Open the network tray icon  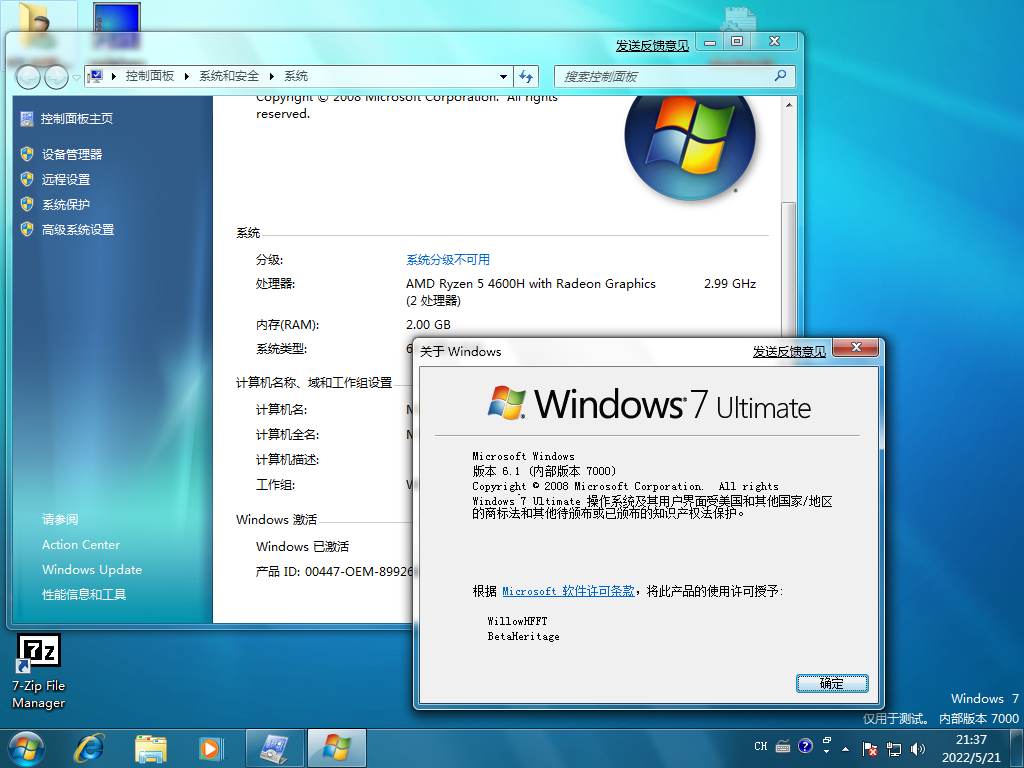(x=894, y=749)
